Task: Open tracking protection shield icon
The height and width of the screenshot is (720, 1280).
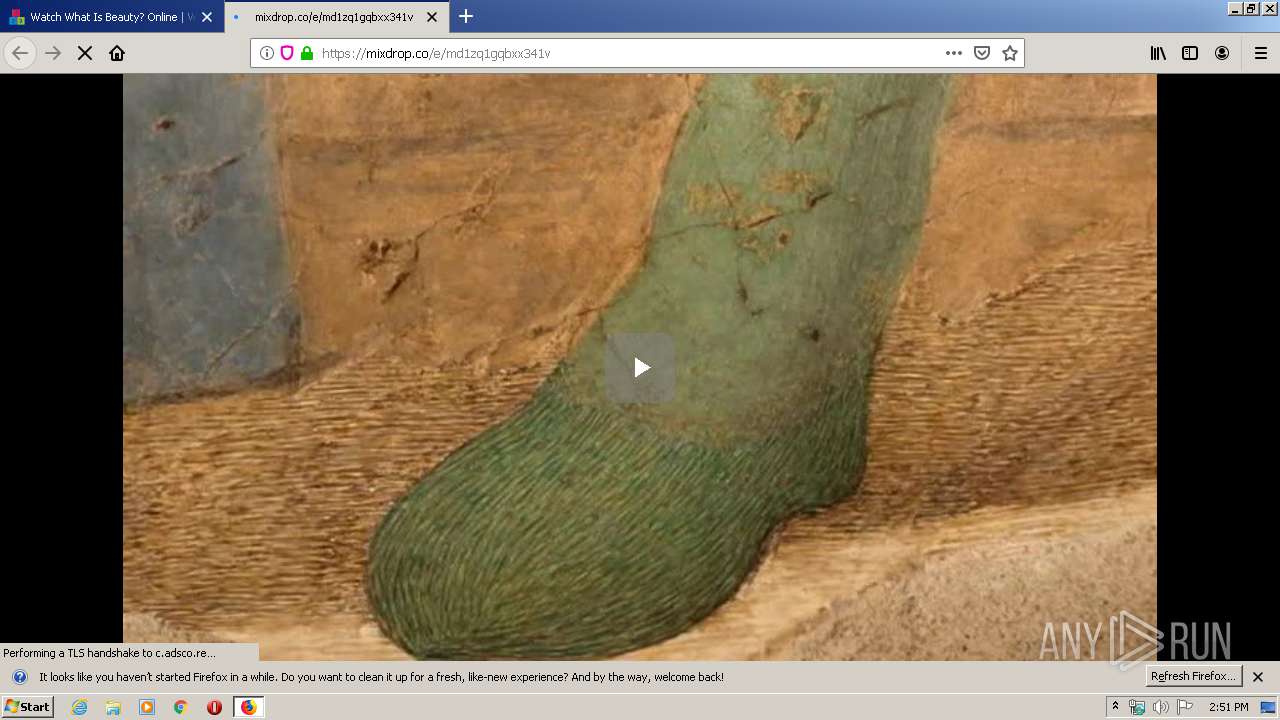Action: [x=287, y=53]
